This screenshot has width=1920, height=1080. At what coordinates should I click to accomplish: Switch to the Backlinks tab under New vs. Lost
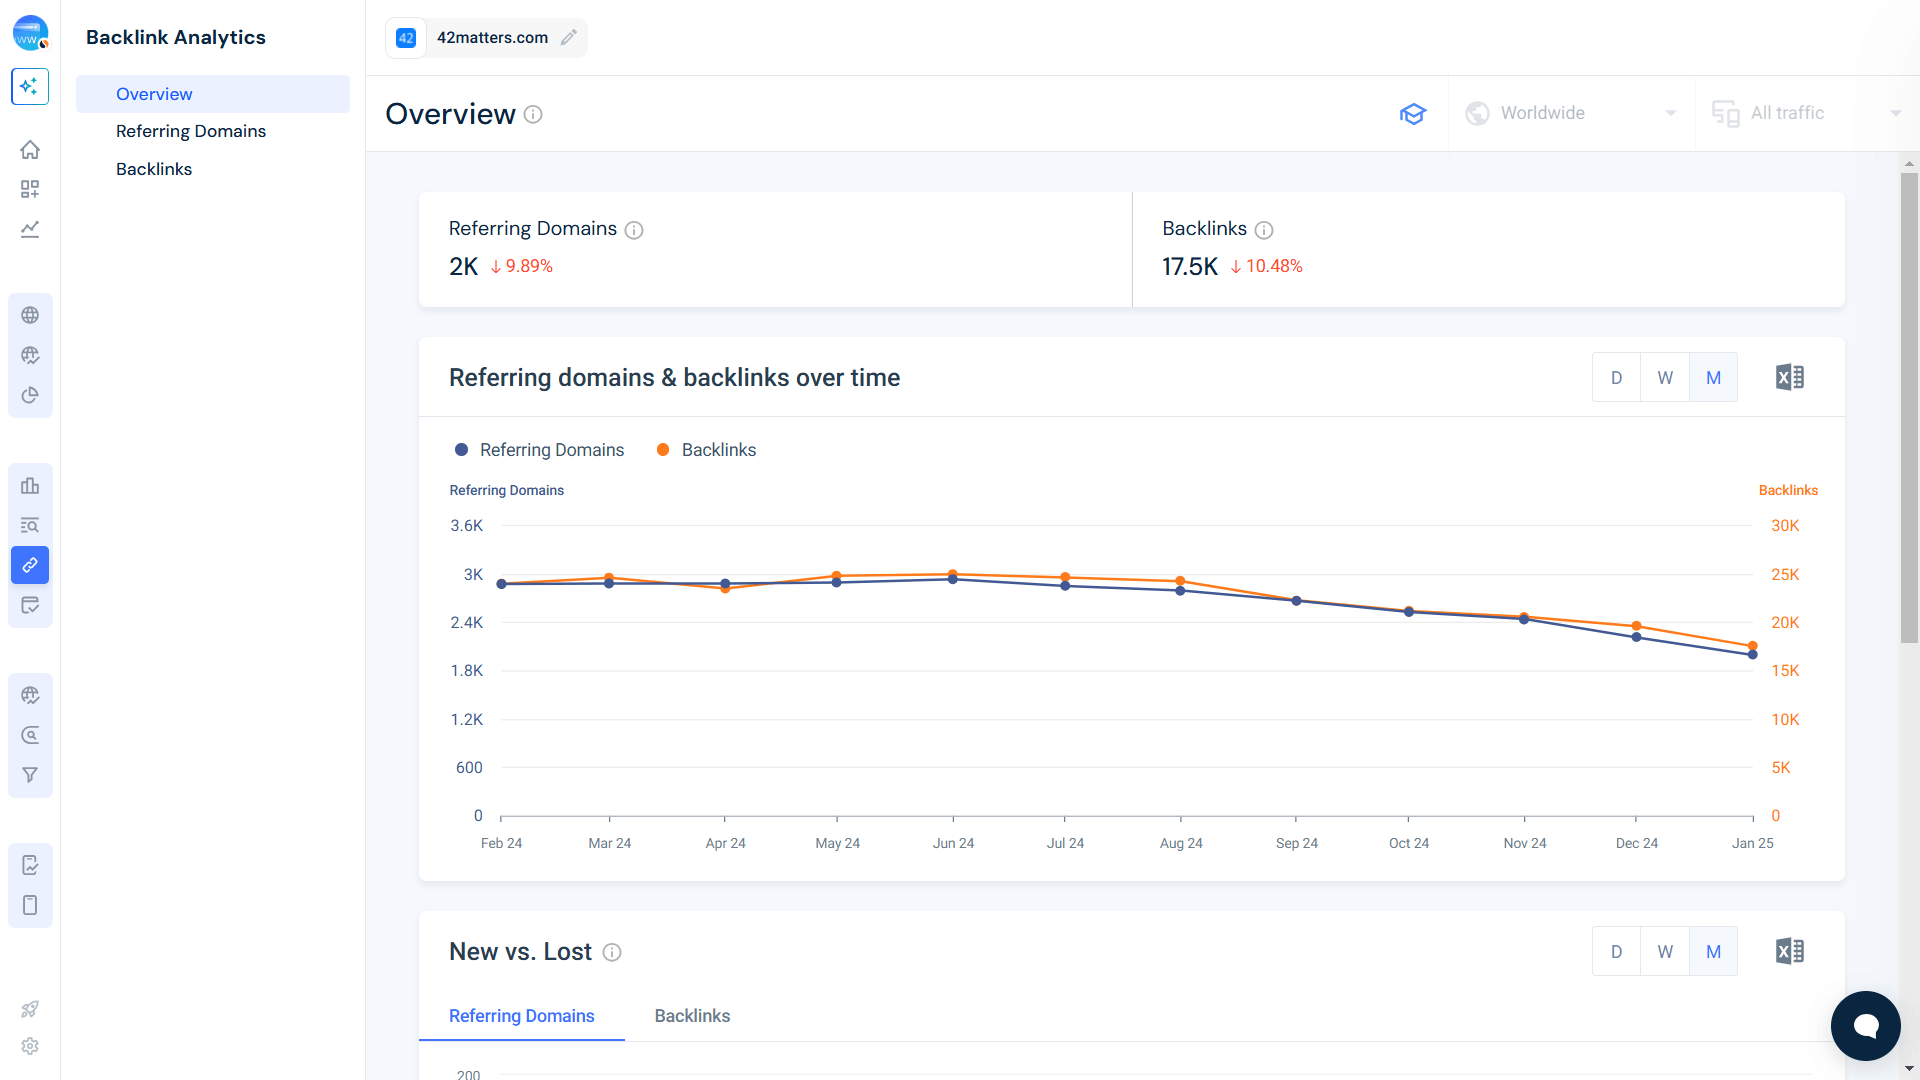692,1015
